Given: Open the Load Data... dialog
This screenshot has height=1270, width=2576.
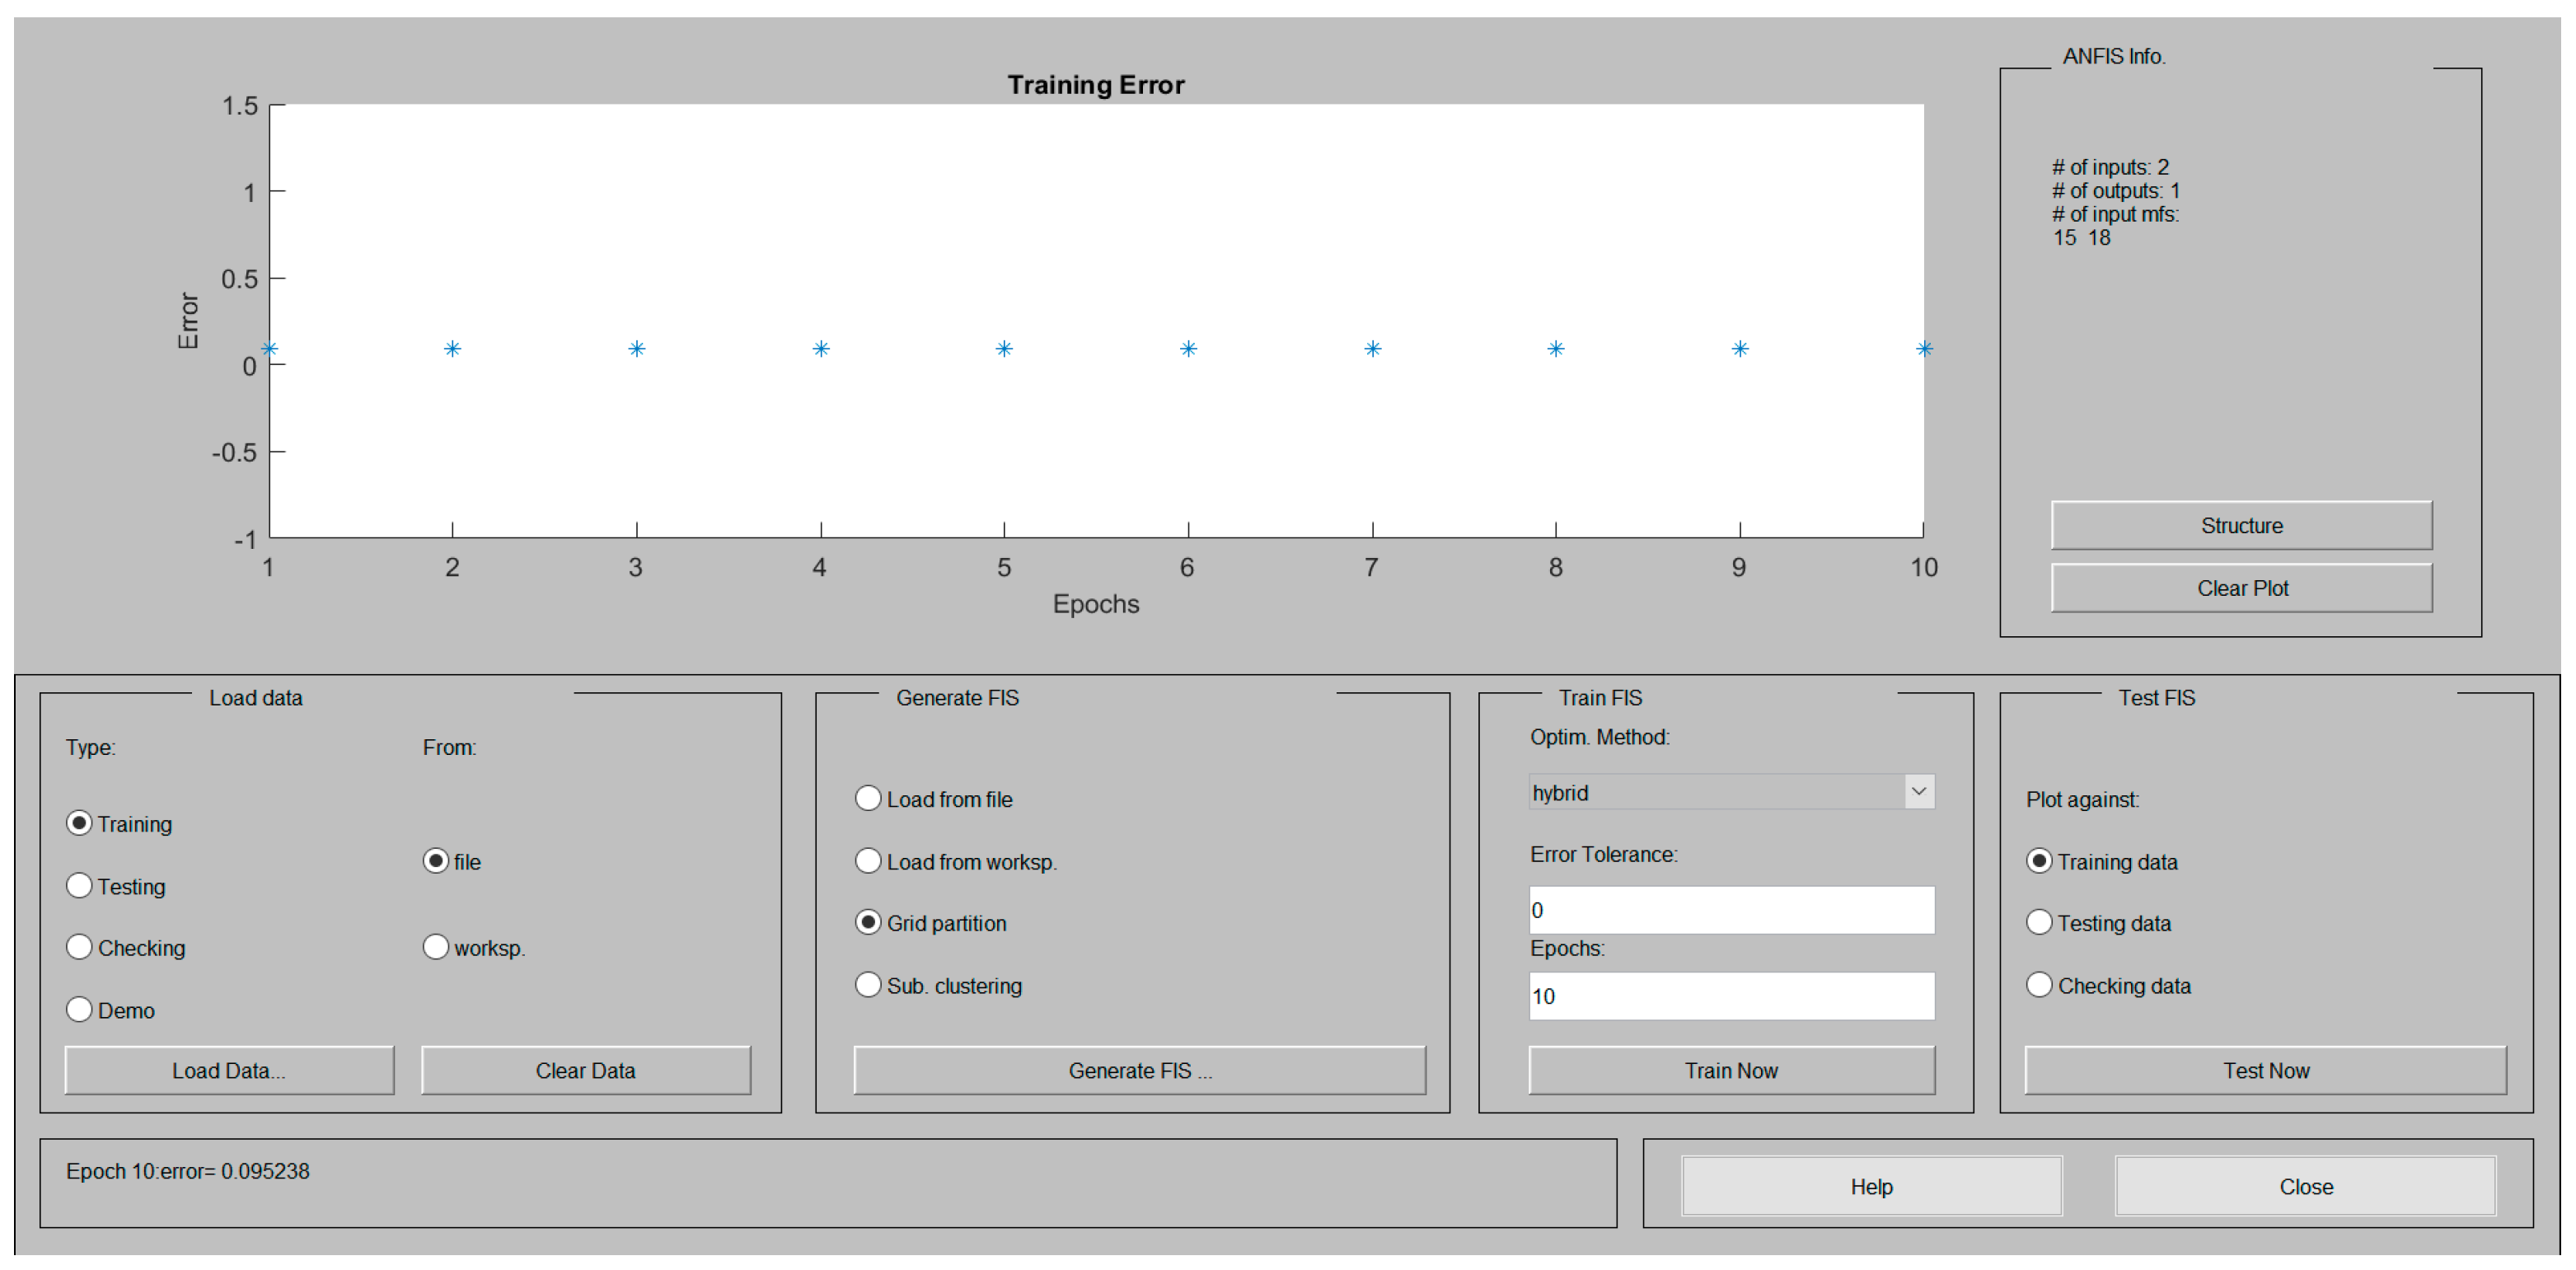Looking at the screenshot, I should (229, 1070).
